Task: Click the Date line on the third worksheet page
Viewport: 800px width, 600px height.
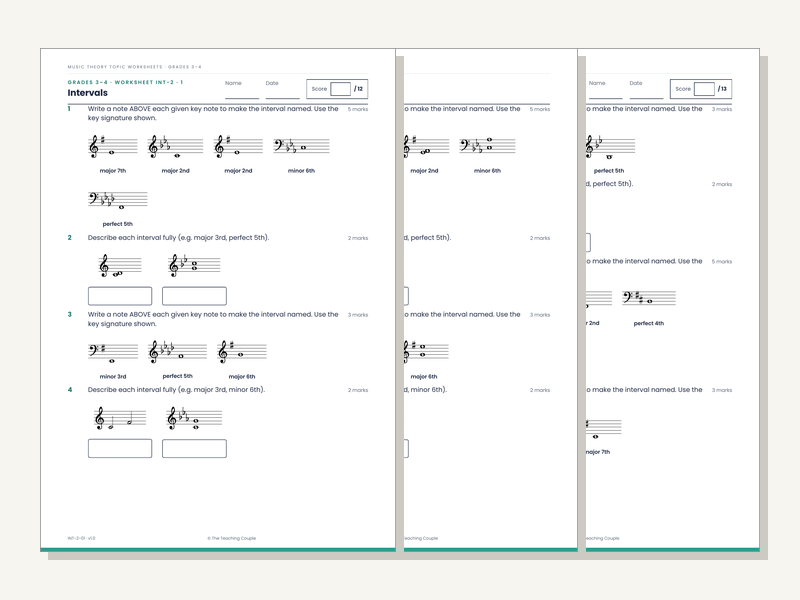Action: pos(646,97)
